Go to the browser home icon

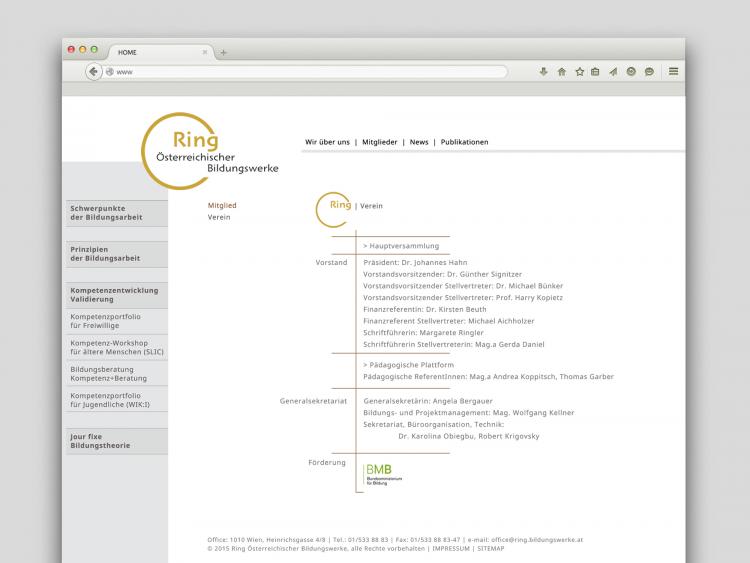(x=562, y=72)
